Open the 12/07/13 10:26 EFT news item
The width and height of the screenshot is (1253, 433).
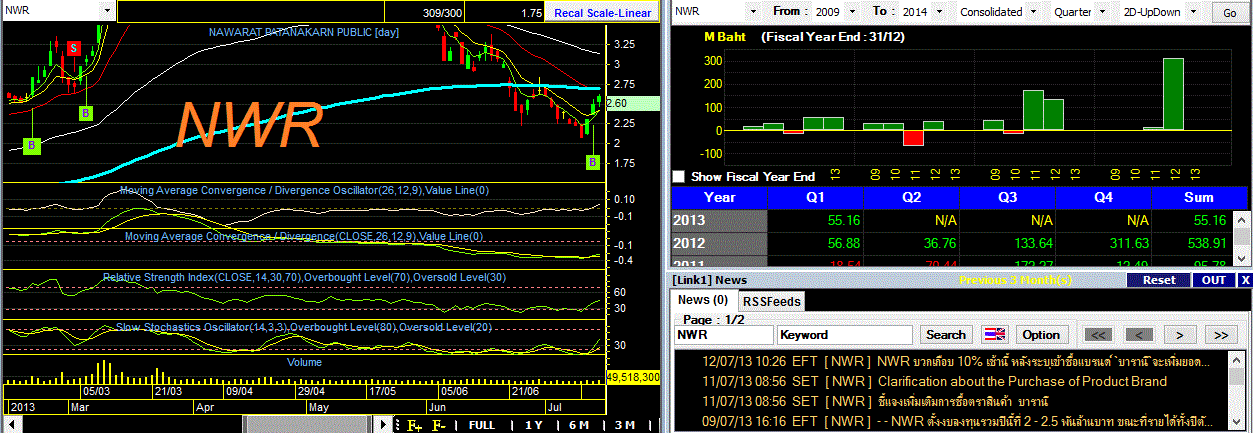click(x=954, y=361)
